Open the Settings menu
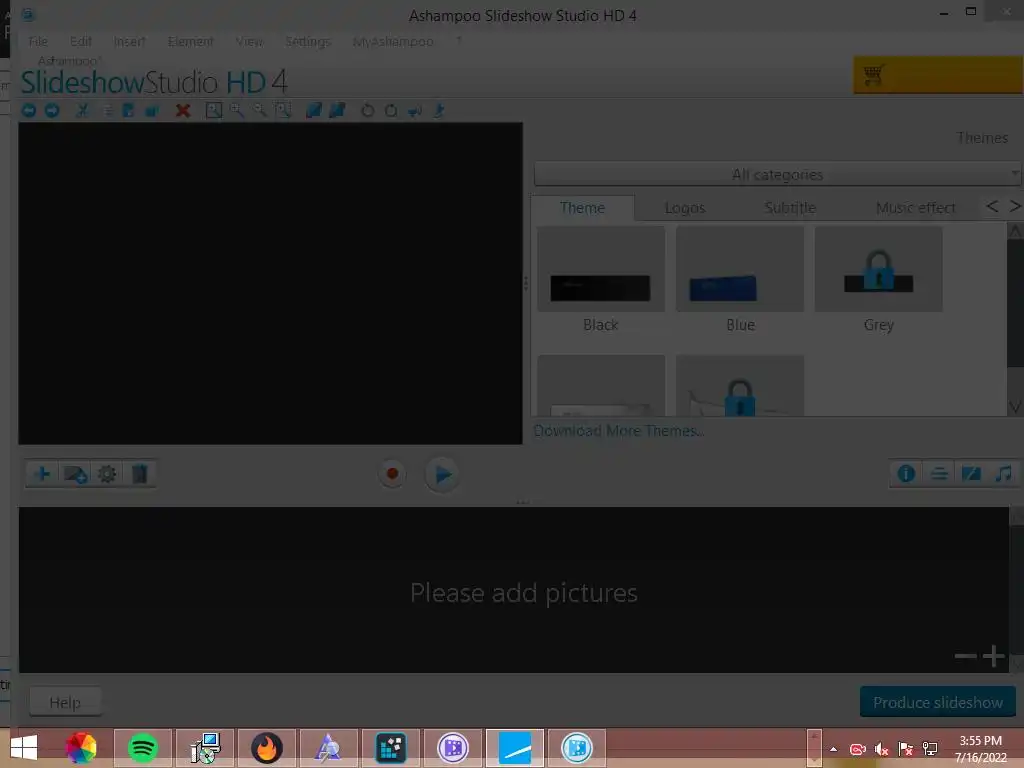The image size is (1024, 768). point(308,41)
